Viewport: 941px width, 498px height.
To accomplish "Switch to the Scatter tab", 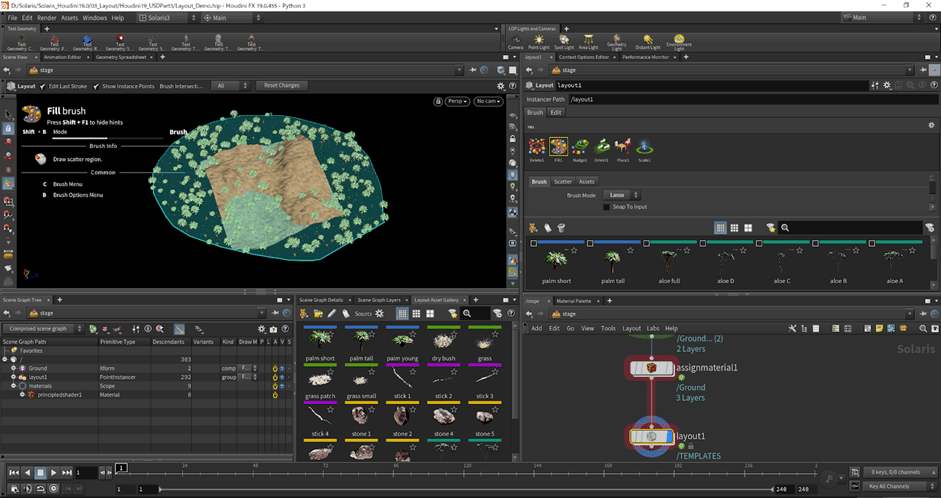I will pos(563,181).
